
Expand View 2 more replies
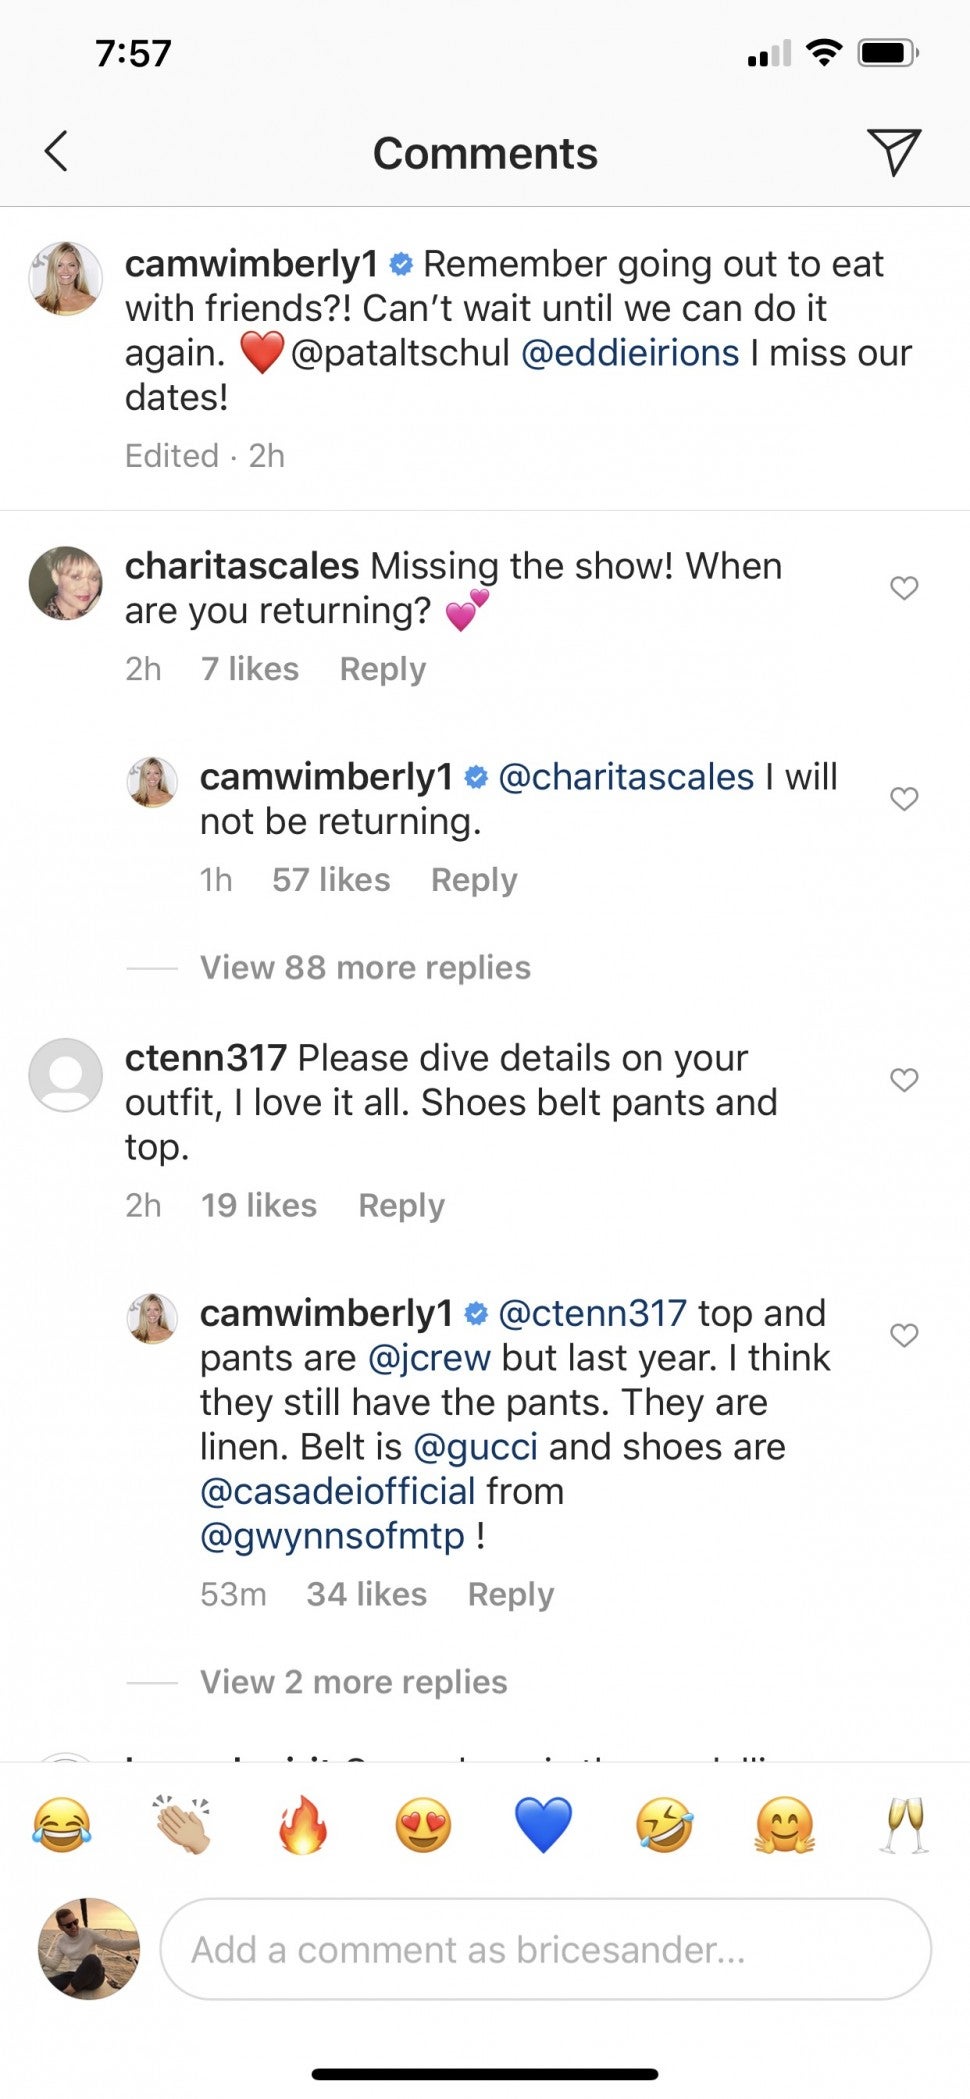(353, 1682)
